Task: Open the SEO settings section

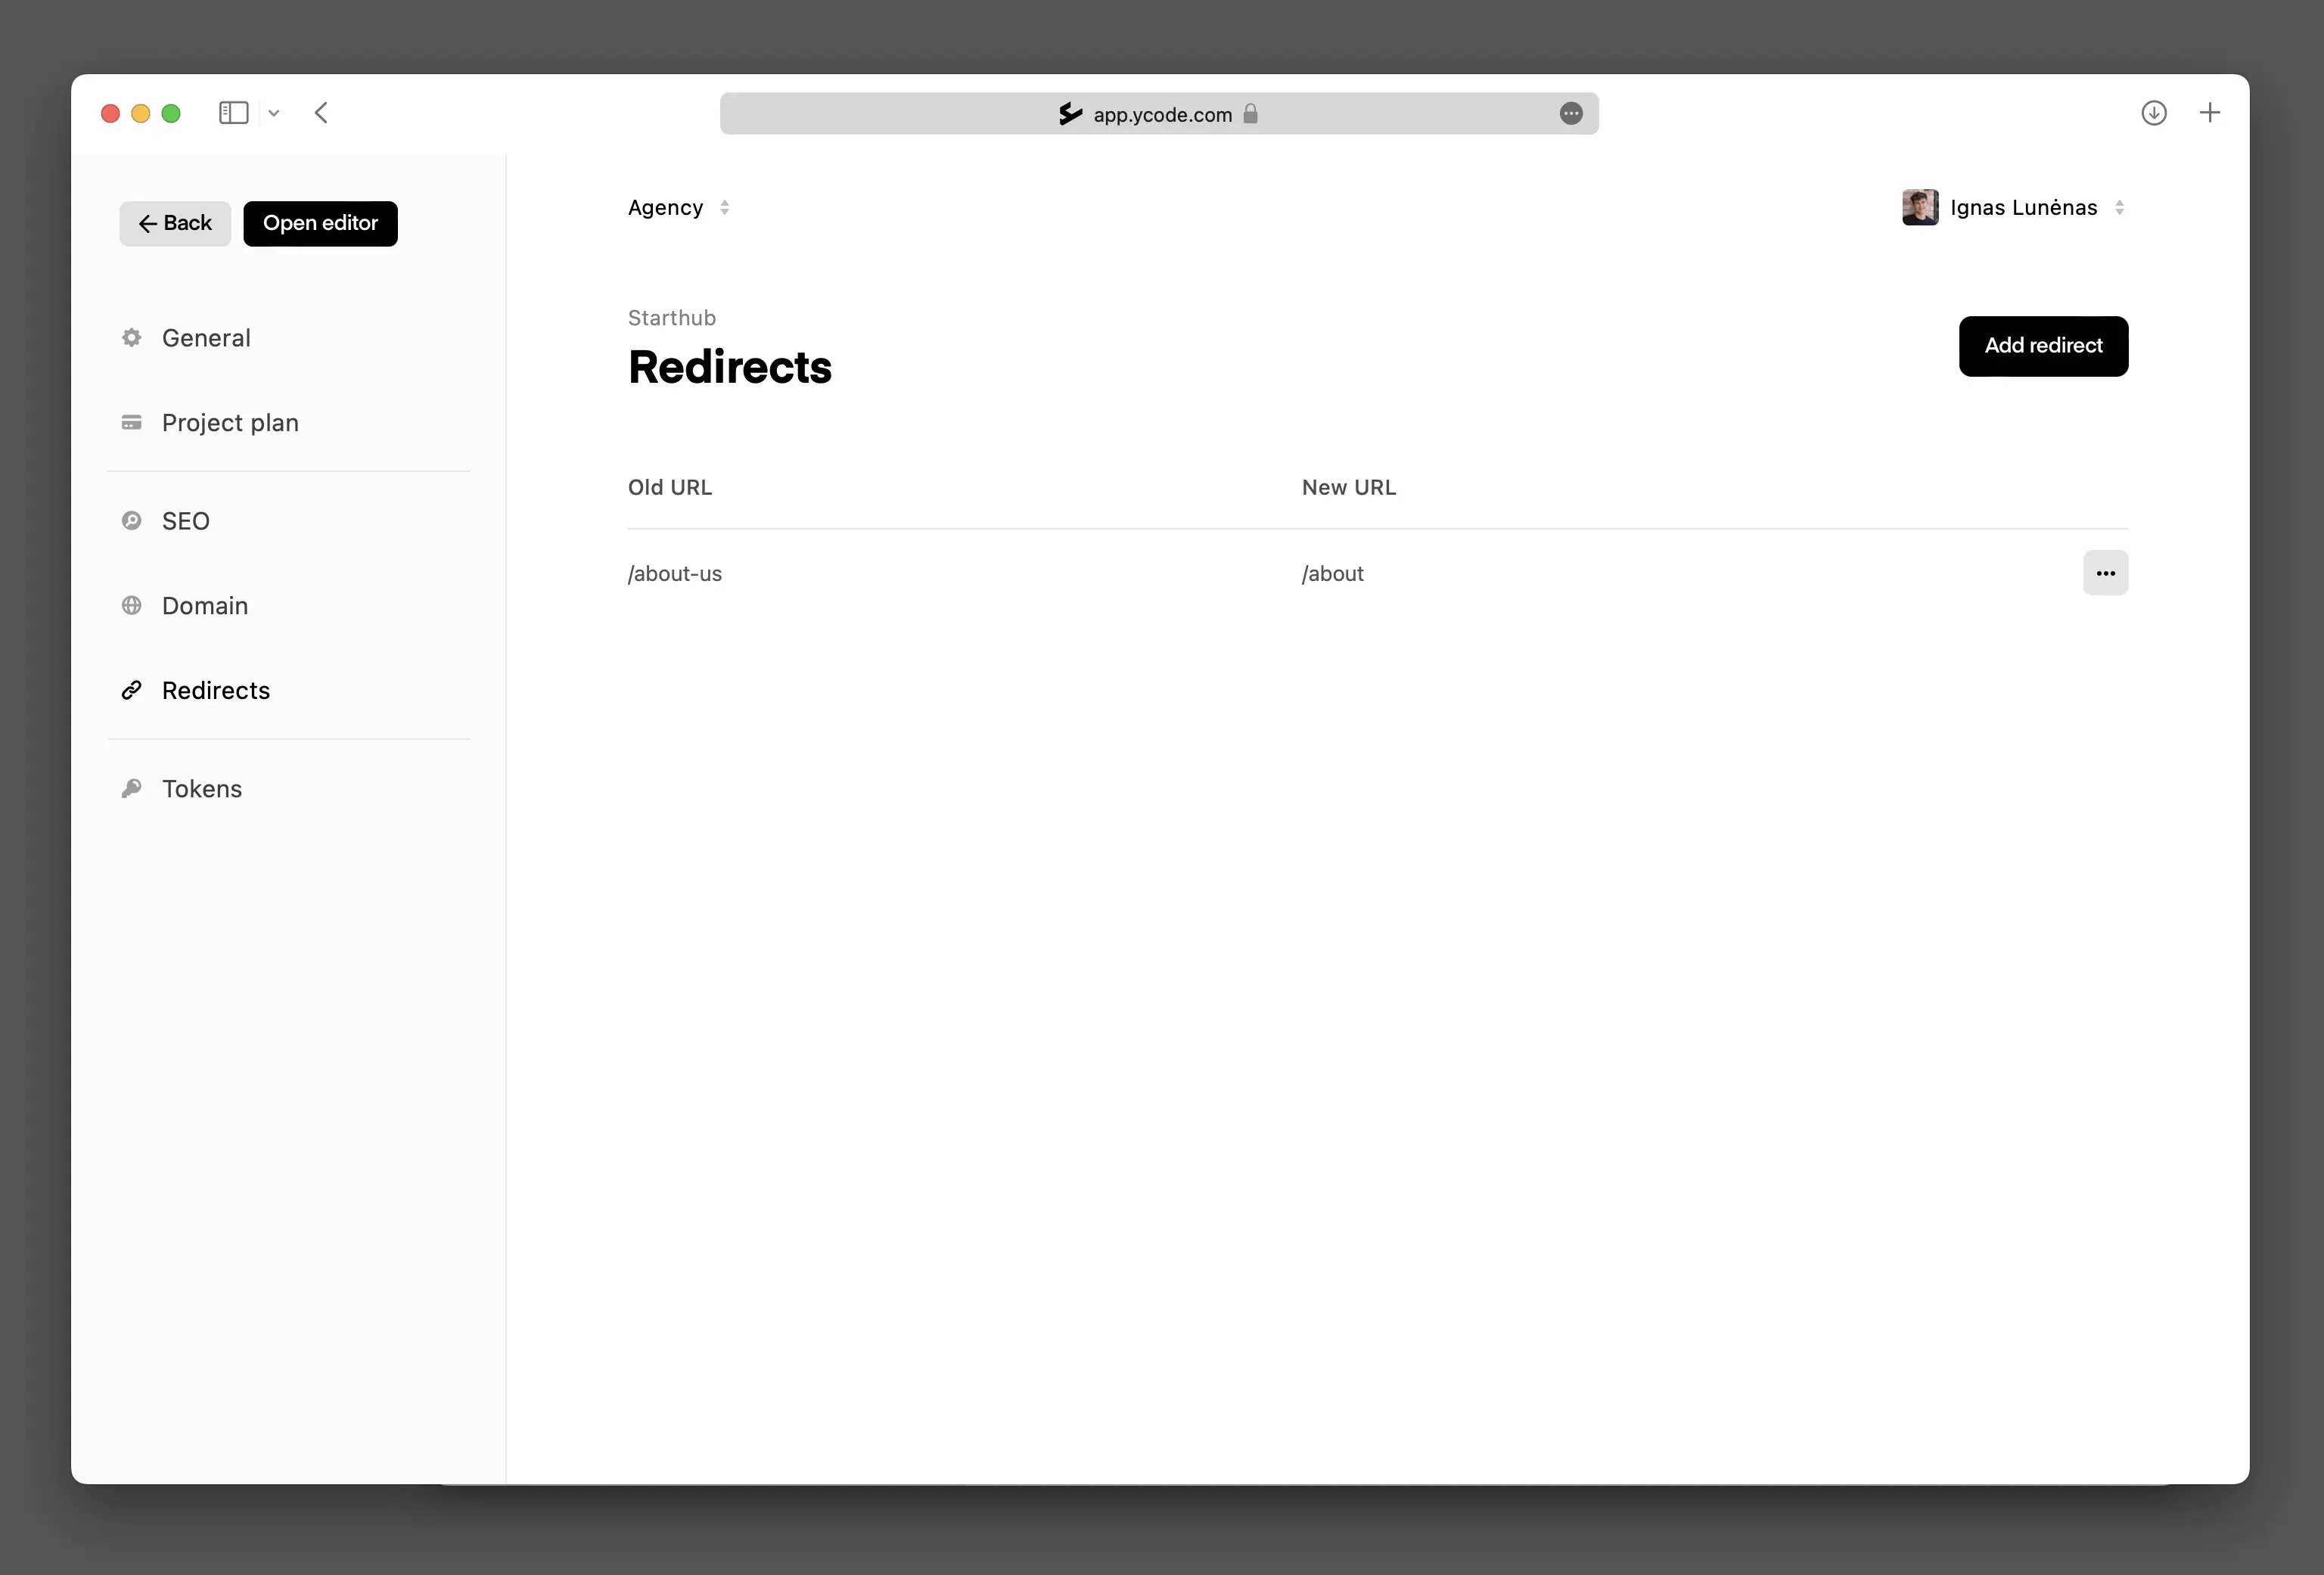Action: point(186,521)
